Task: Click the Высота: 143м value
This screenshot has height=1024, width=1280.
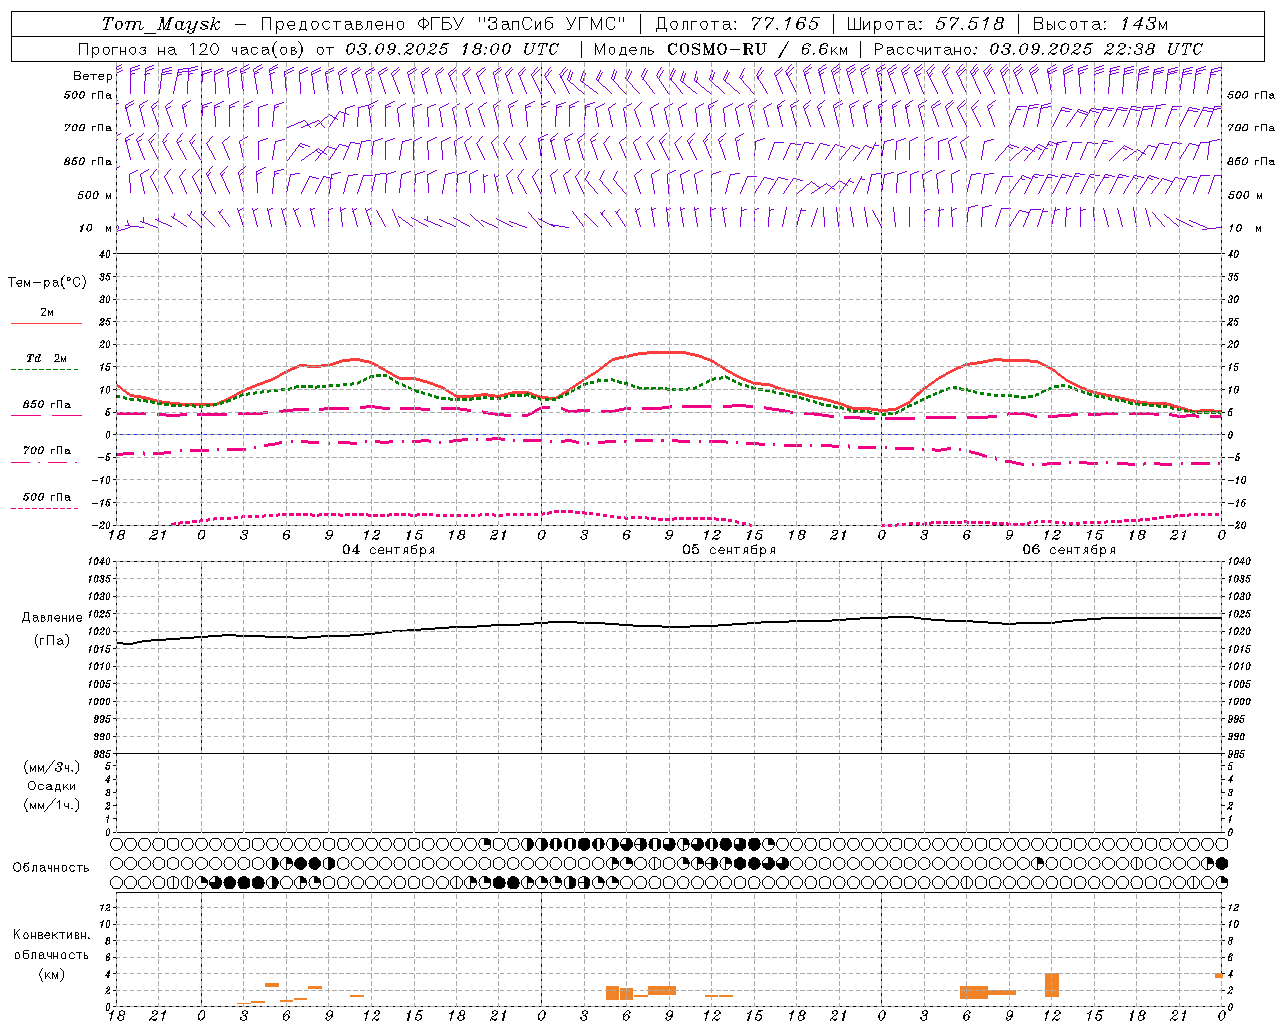Action: point(1100,24)
